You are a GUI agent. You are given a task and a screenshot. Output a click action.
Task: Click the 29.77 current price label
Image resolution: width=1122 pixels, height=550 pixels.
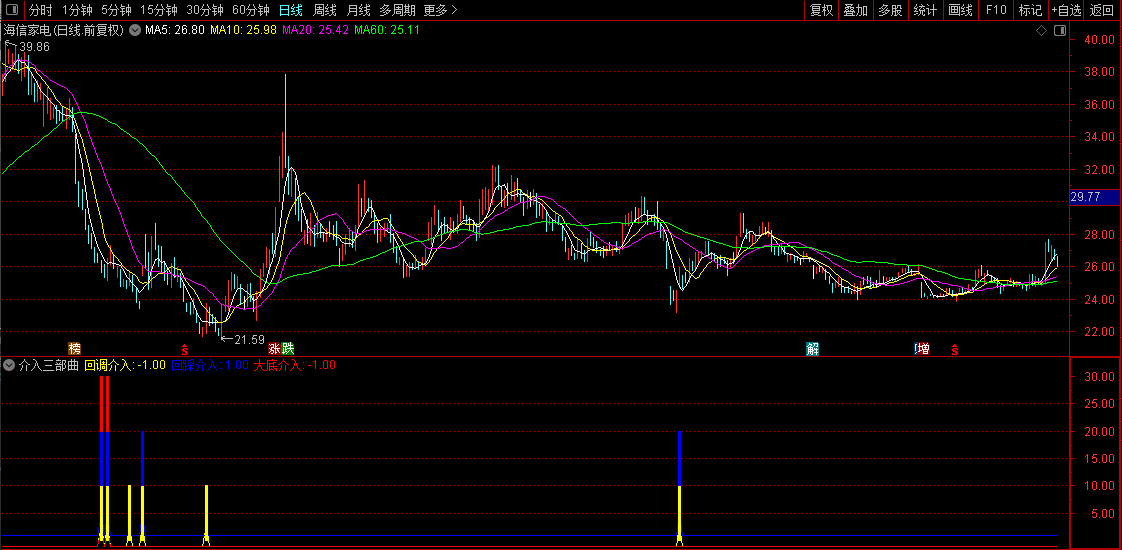[1085, 197]
